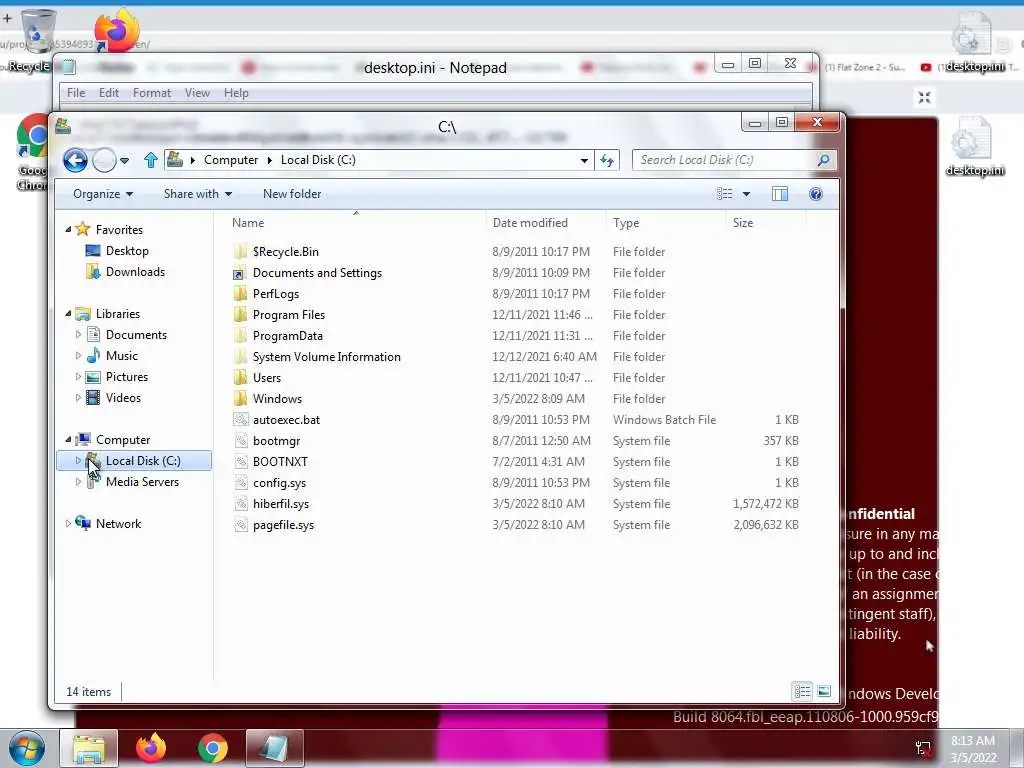1024x768 pixels.
Task: Switch to large icons view in status bar
Action: pos(824,691)
